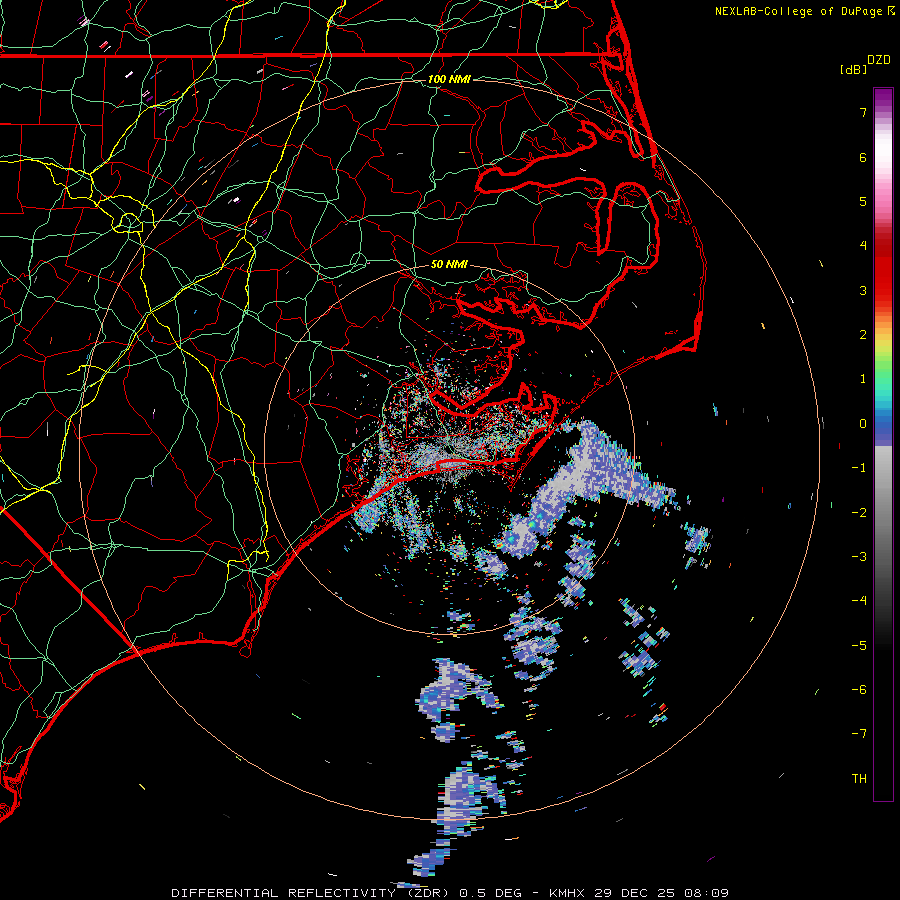Image resolution: width=900 pixels, height=900 pixels.
Task: Click the -3 value on the color scale
Action: click(859, 557)
